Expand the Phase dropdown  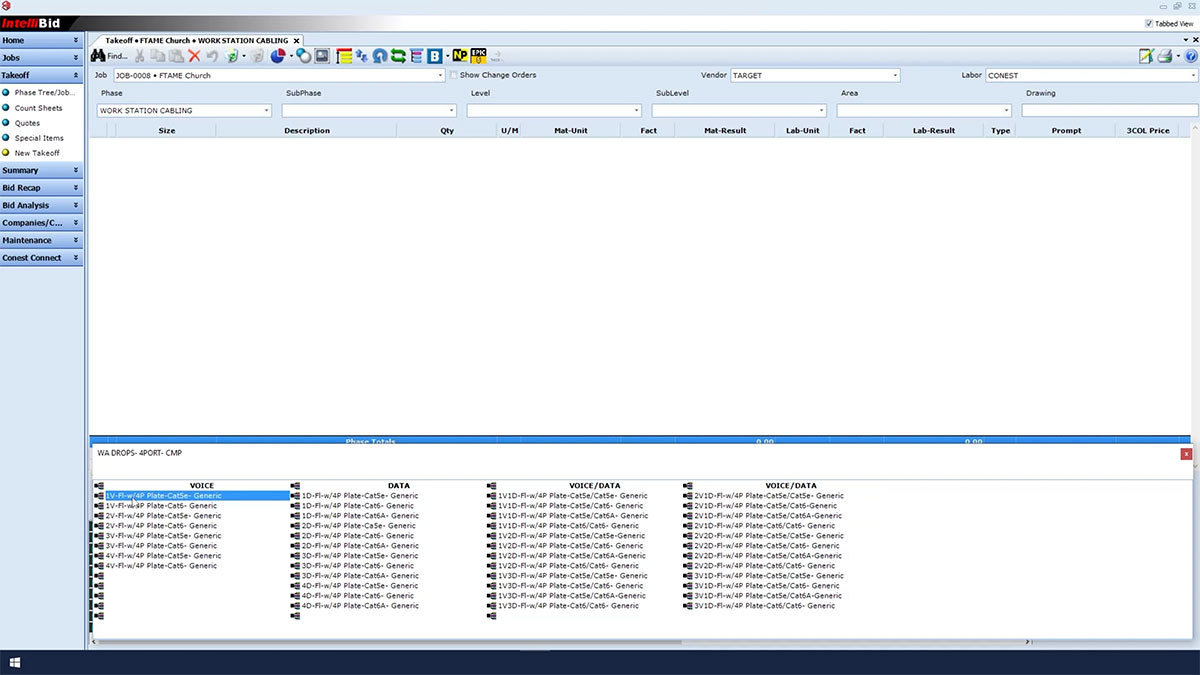click(x=266, y=111)
